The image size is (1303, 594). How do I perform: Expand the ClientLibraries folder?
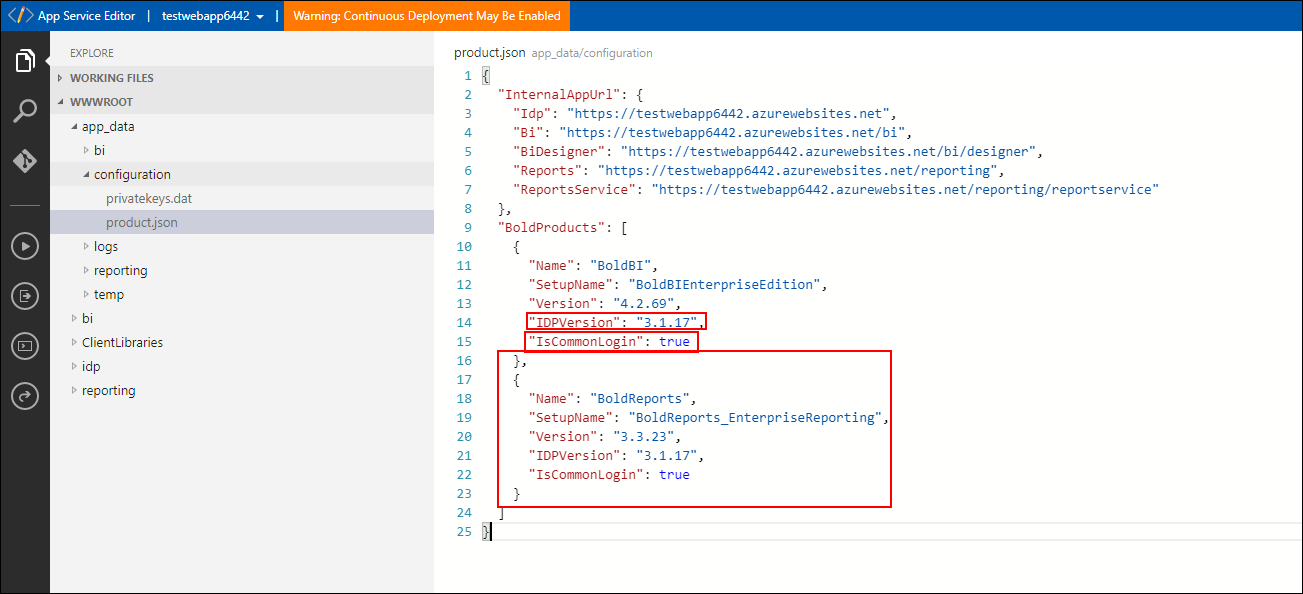242,342
